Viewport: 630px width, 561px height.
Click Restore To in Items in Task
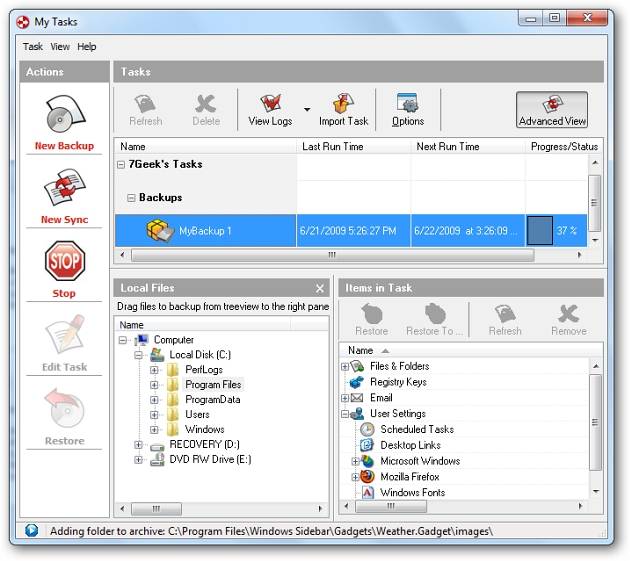pyautogui.click(x=435, y=319)
